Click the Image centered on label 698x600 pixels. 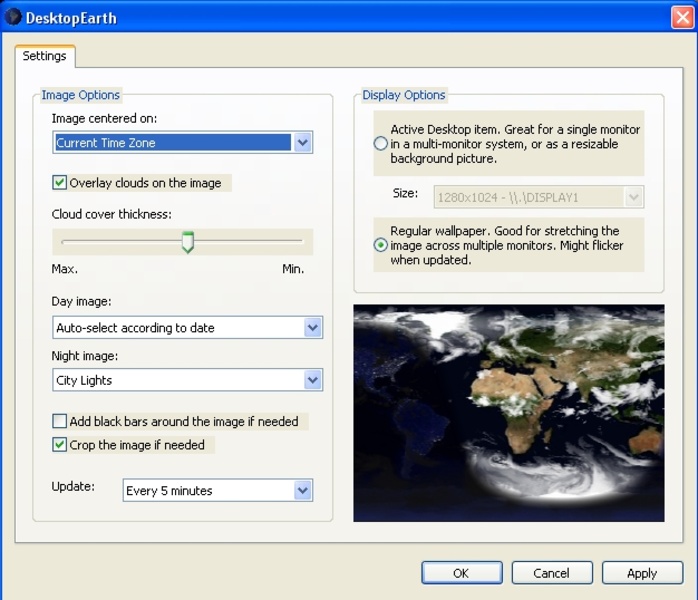[x=104, y=118]
